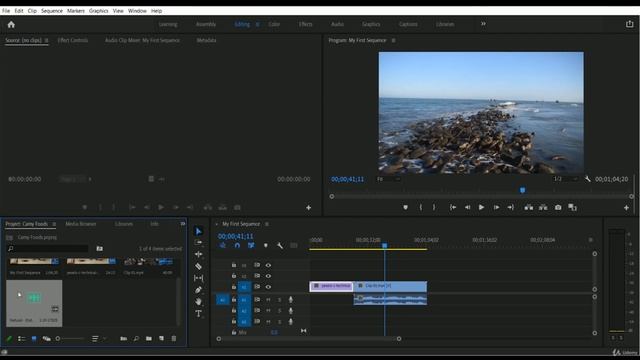Click the trash Clear icon in Project panel
The image size is (640, 360).
click(174, 338)
